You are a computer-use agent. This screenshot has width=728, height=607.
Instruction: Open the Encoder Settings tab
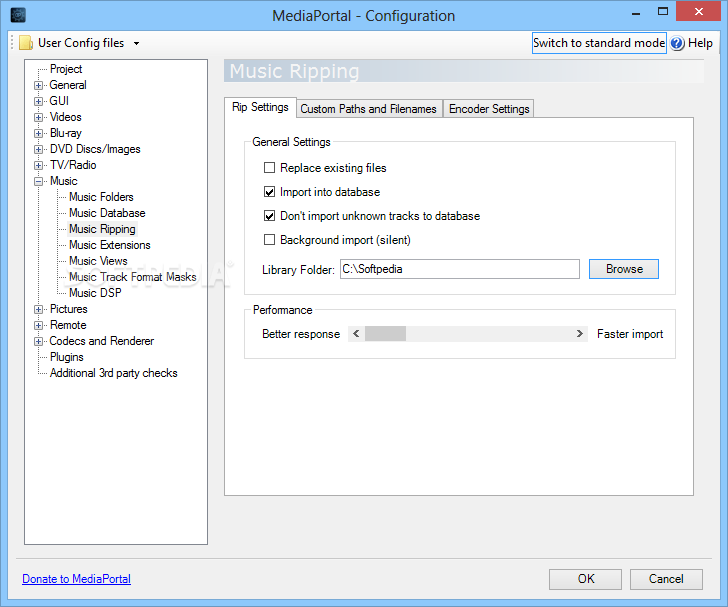click(x=489, y=109)
